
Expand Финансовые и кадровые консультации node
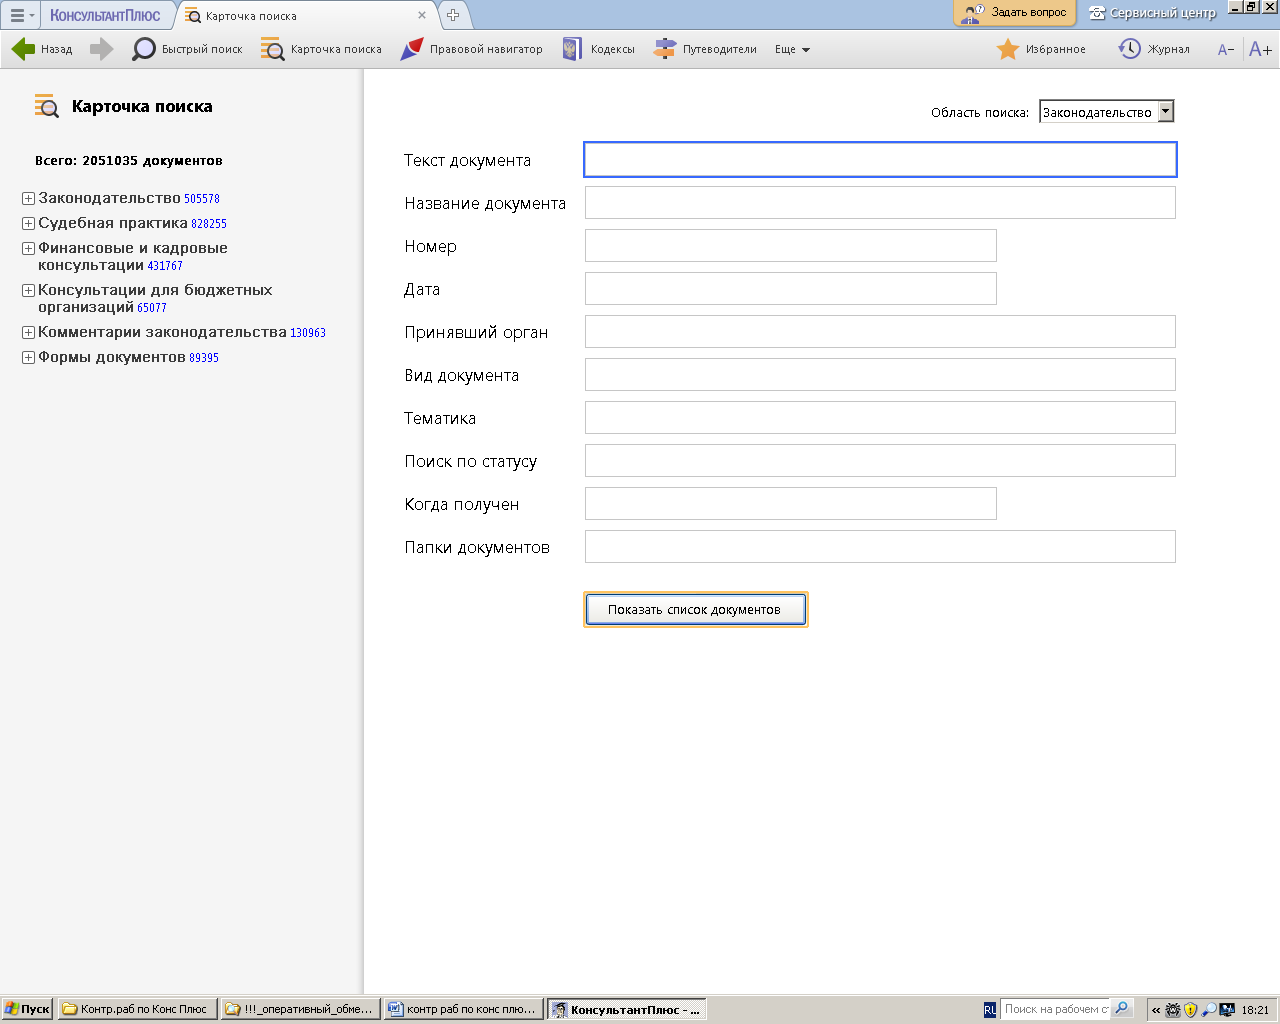pos(29,249)
